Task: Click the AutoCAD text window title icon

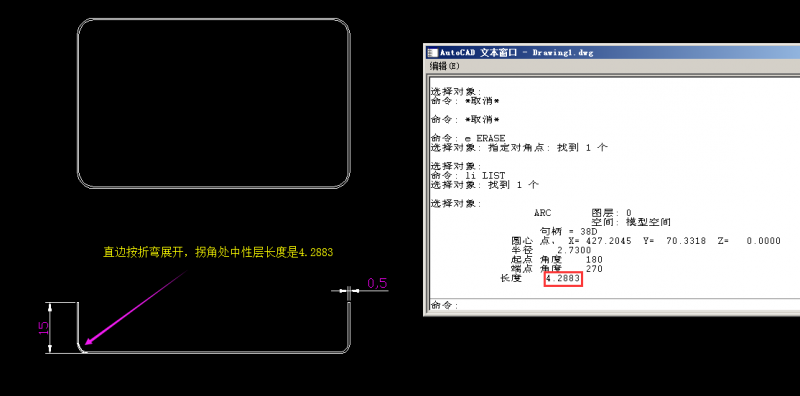Action: (433, 52)
